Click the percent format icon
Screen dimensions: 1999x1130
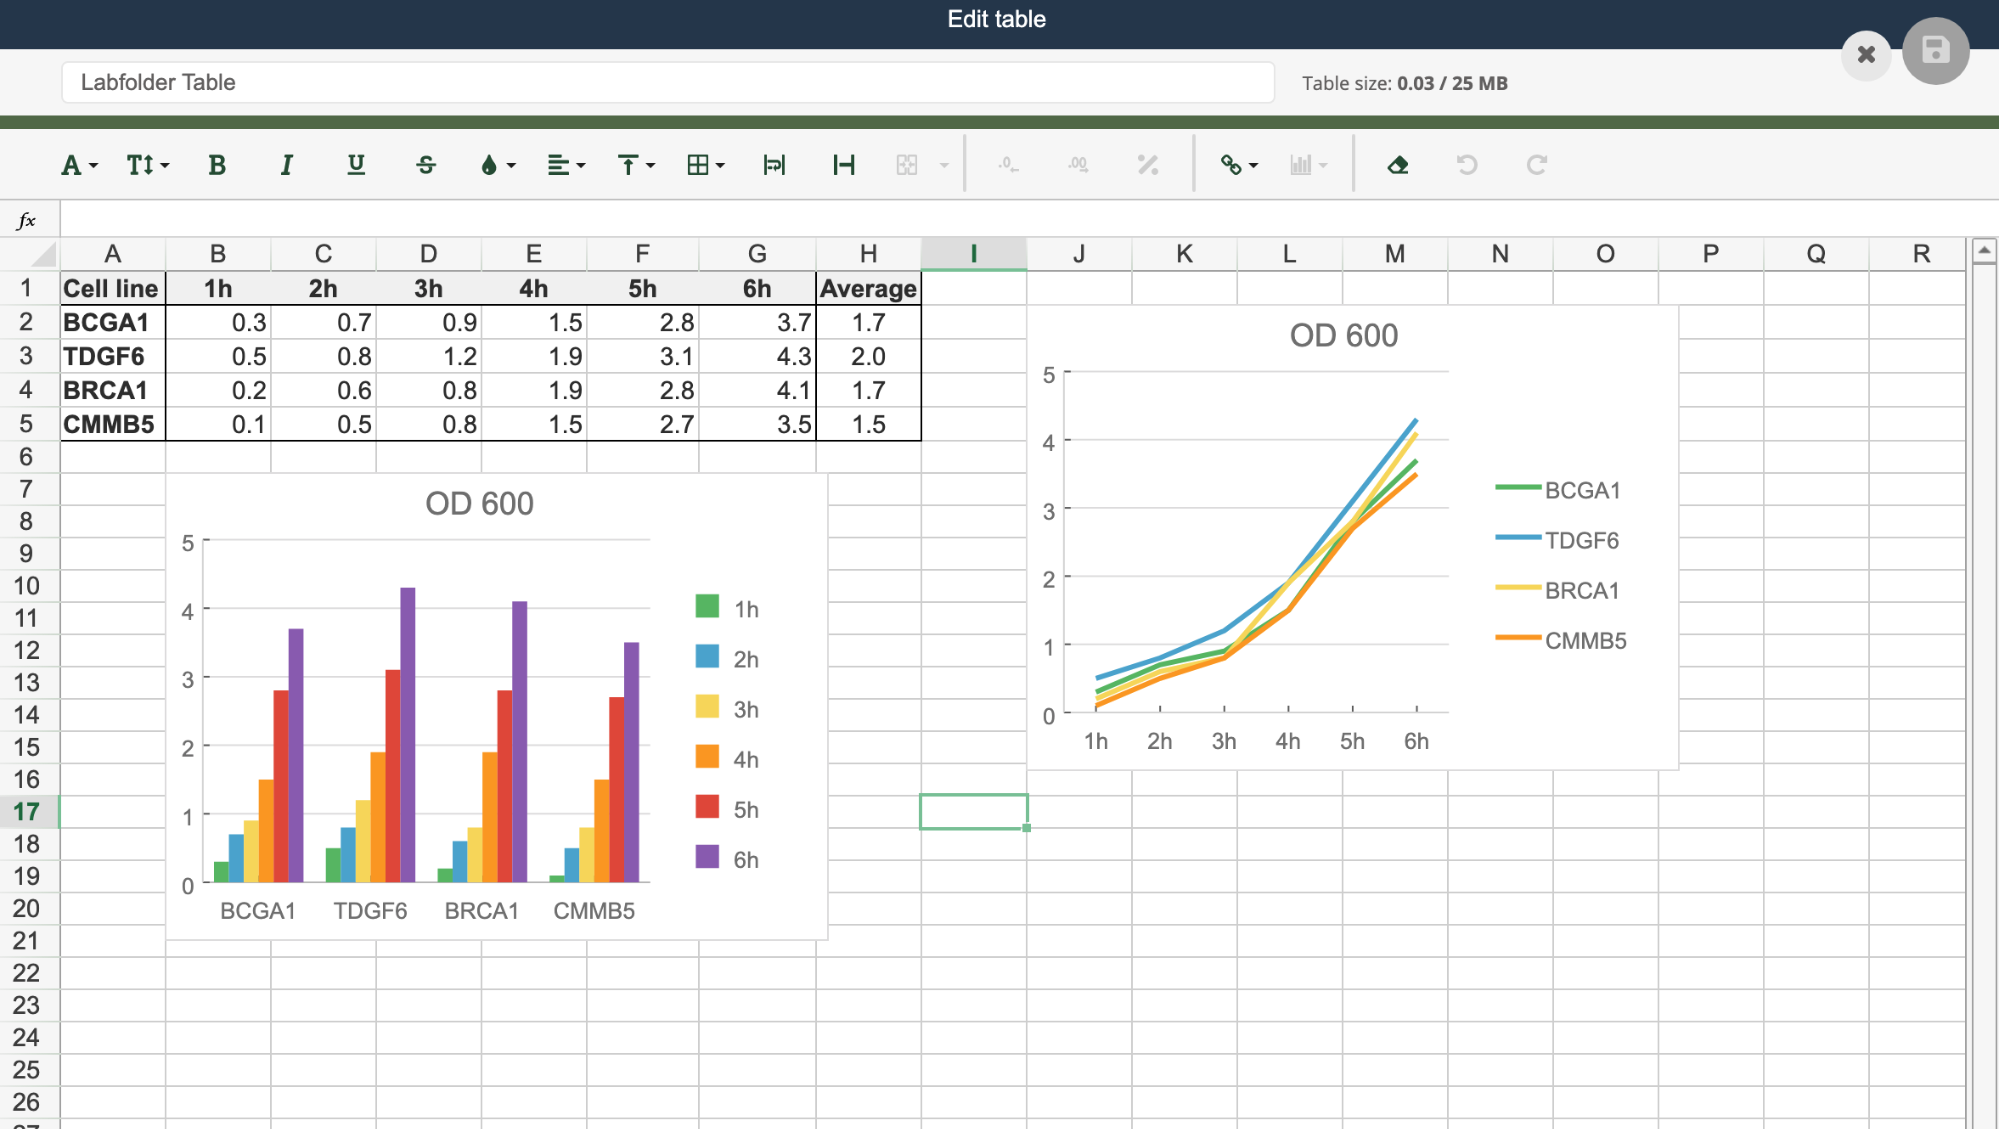point(1148,165)
